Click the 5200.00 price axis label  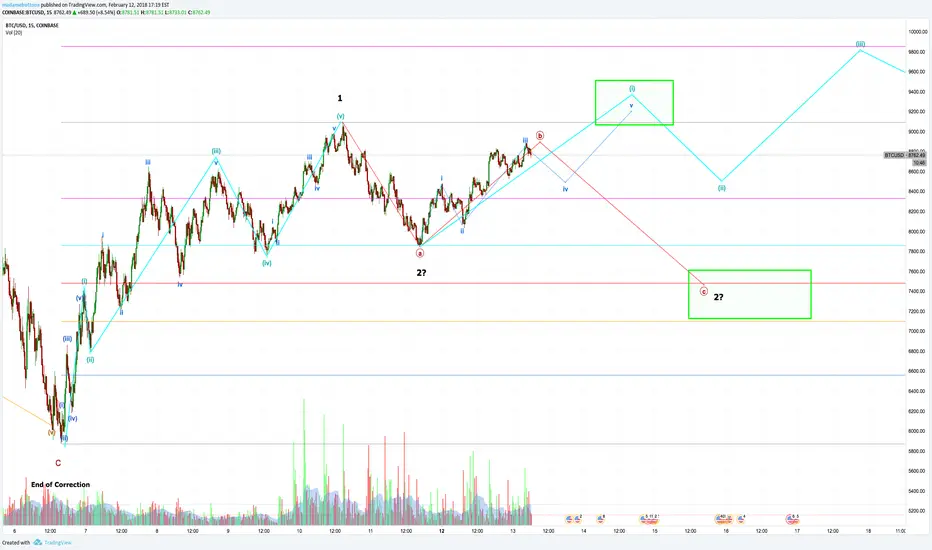pos(917,511)
